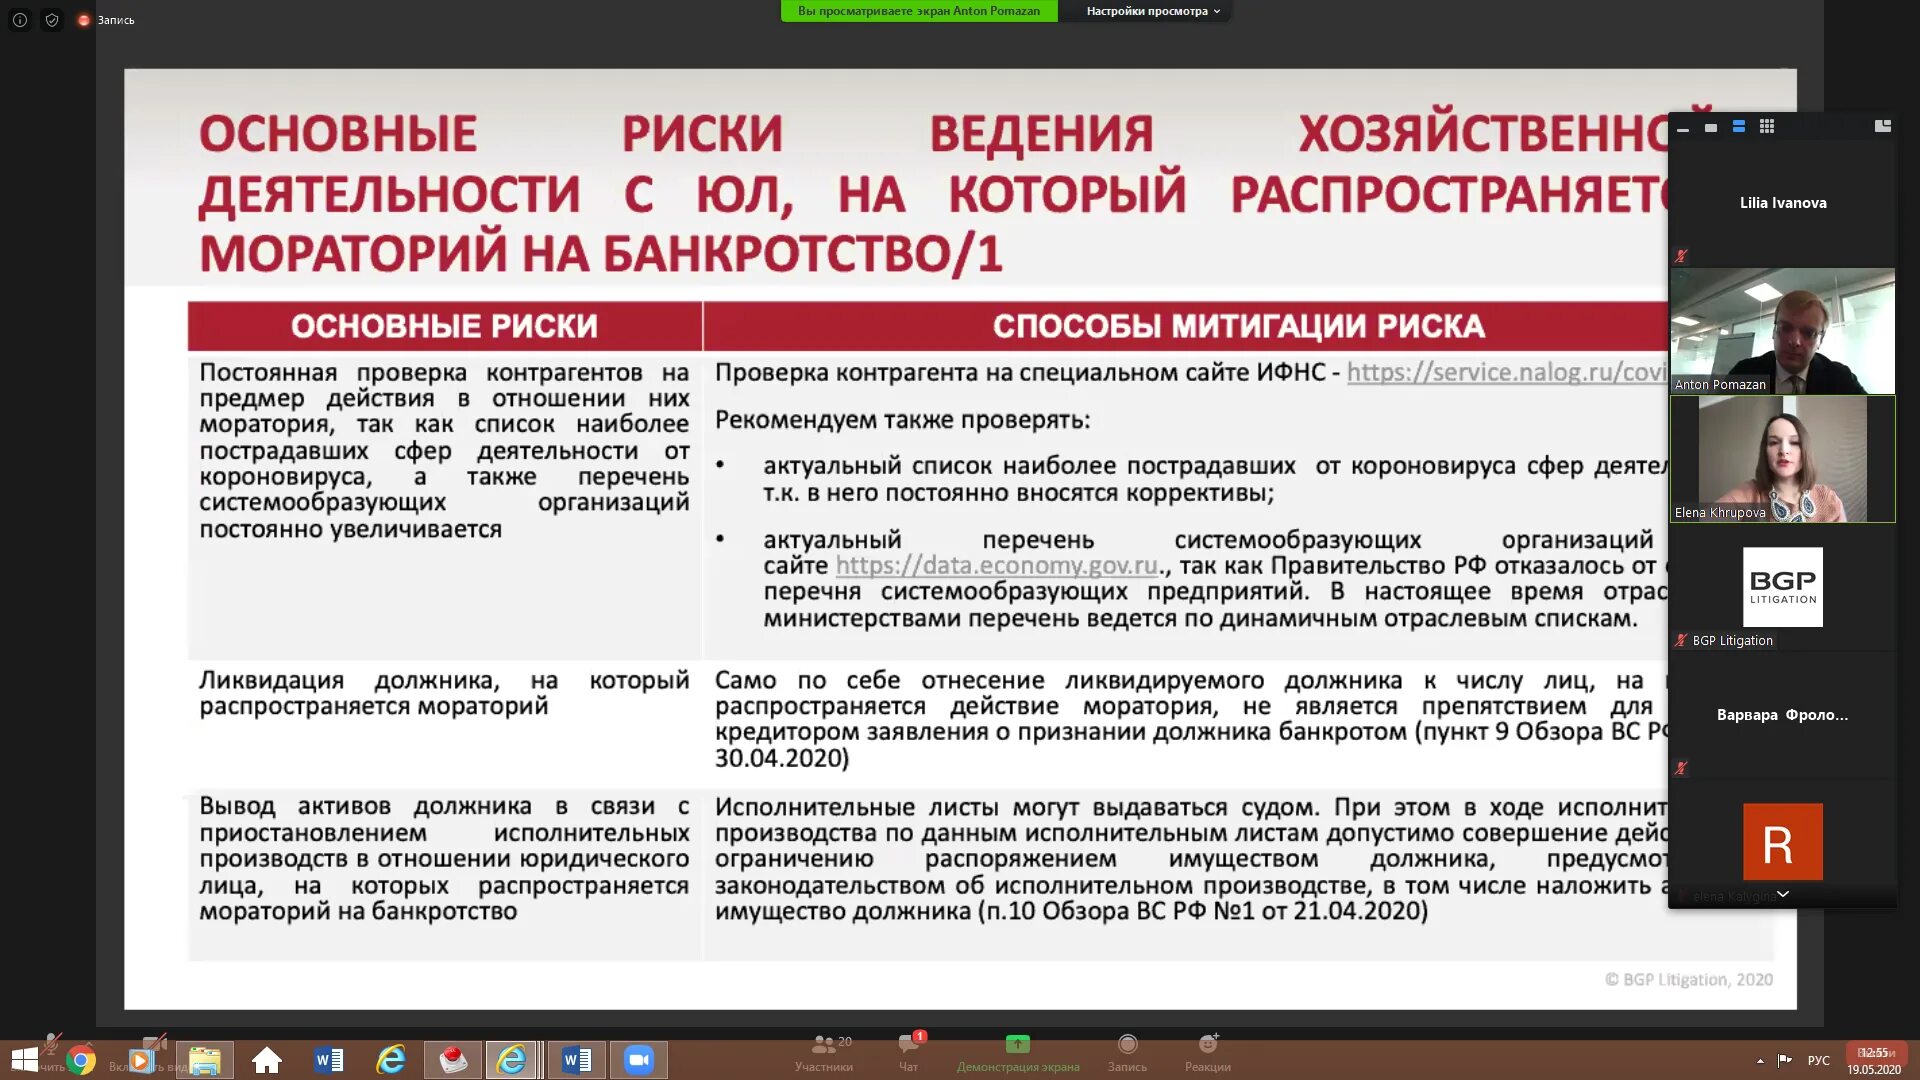This screenshot has height=1080, width=1920.
Task: Select Elena Khrupova's video tile
Action: click(x=1782, y=459)
